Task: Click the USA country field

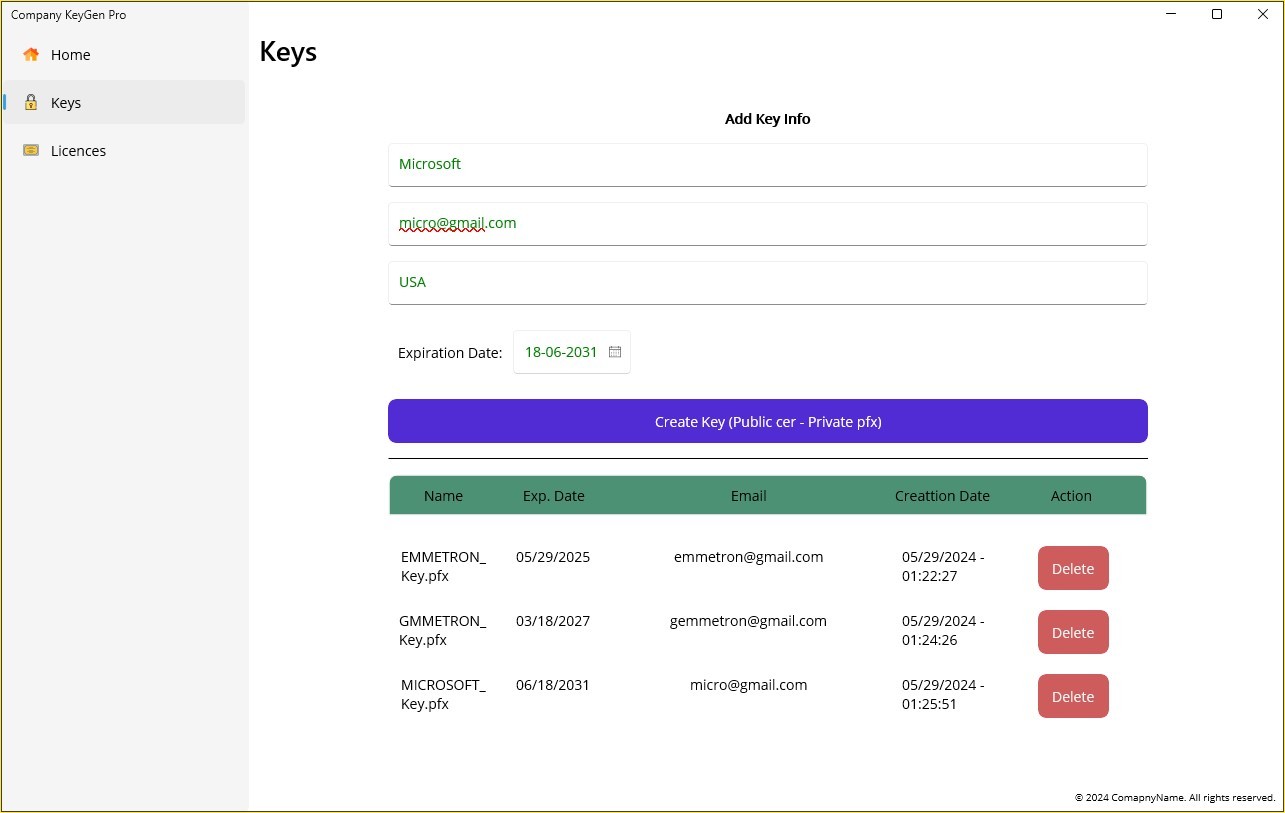Action: coord(768,283)
